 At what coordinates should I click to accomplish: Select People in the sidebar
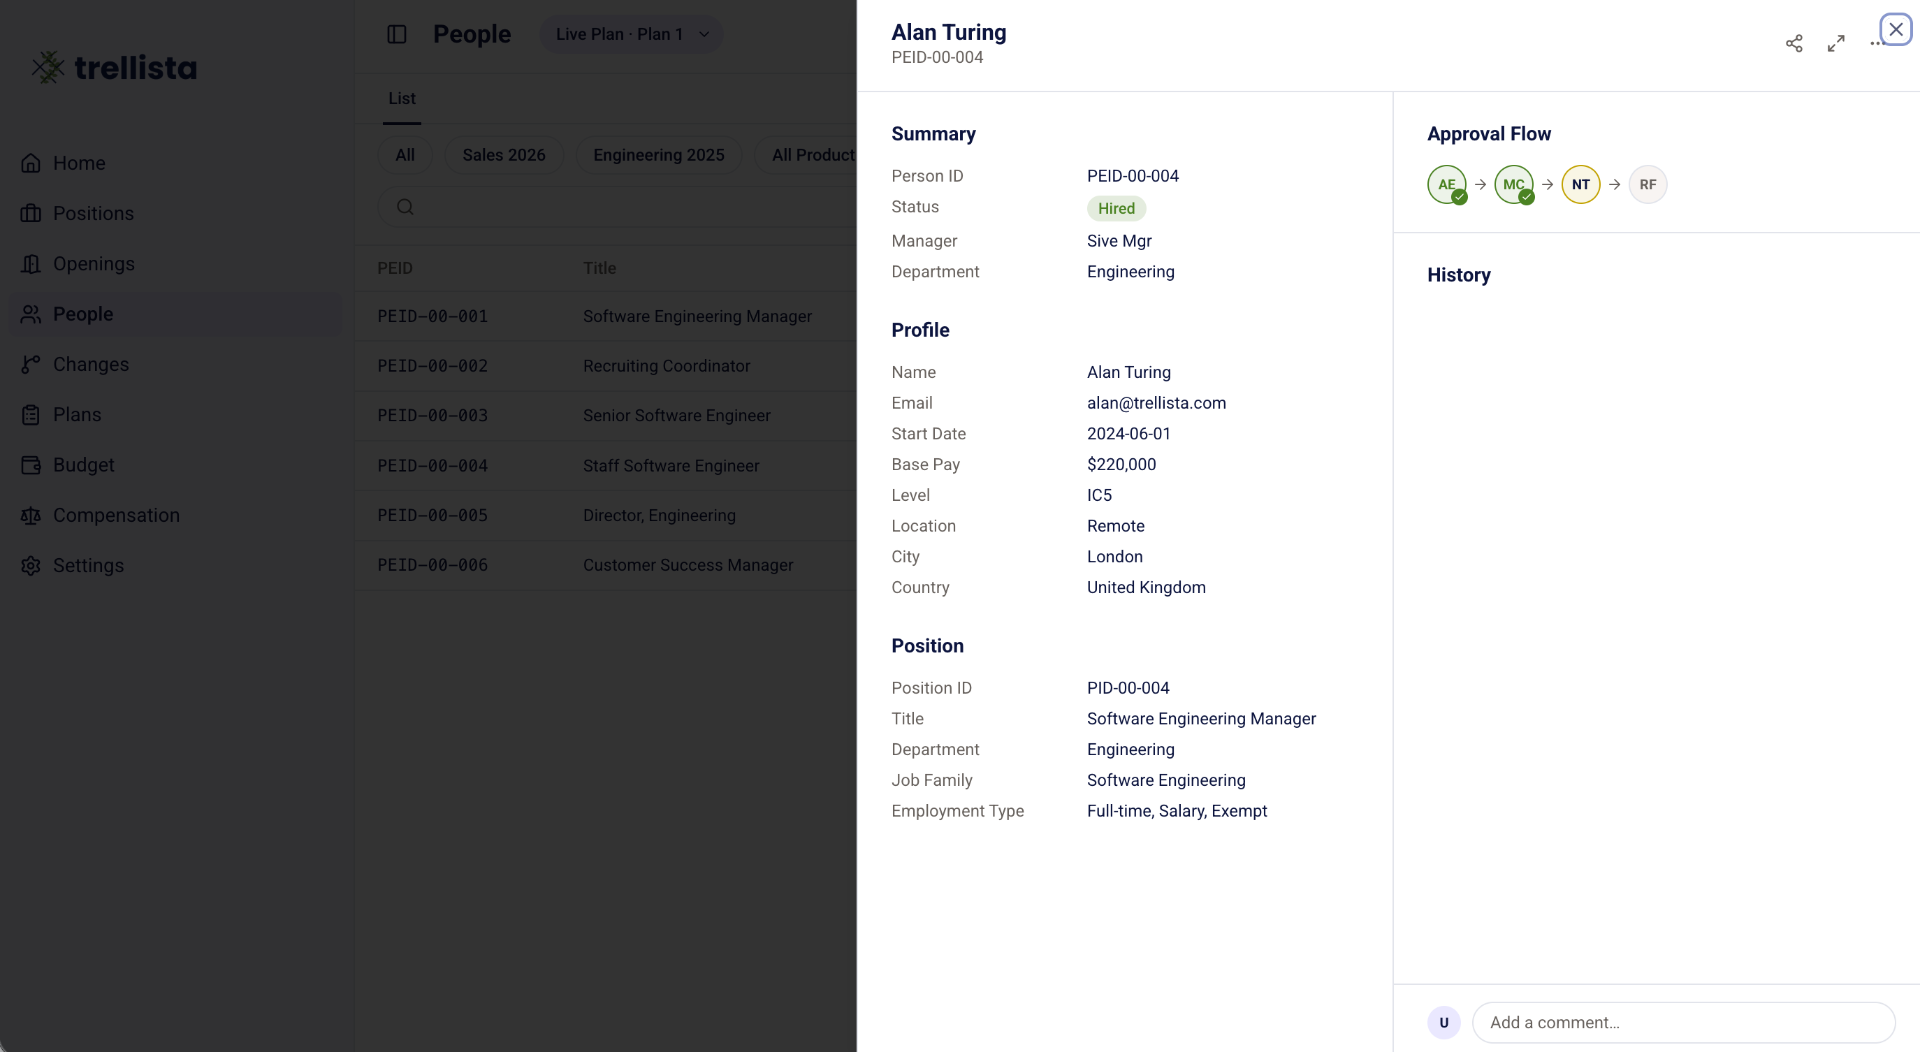[x=175, y=314]
